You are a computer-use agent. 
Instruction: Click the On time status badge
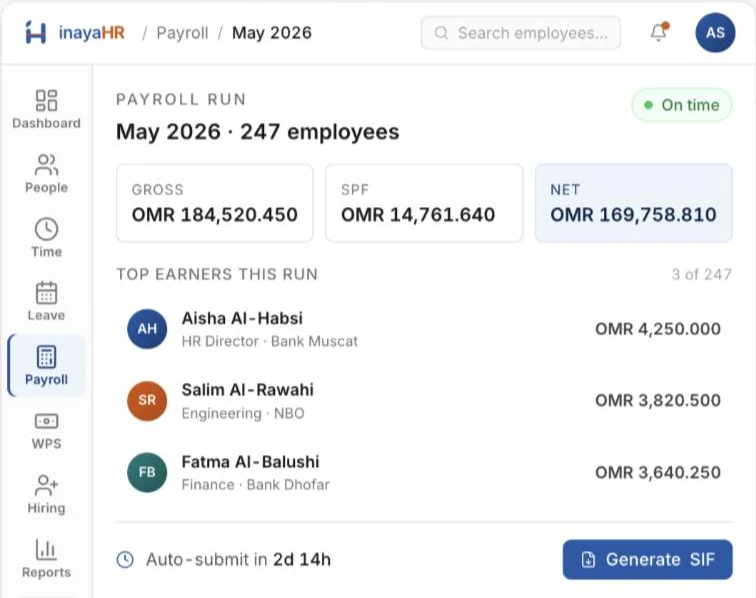[x=682, y=105]
